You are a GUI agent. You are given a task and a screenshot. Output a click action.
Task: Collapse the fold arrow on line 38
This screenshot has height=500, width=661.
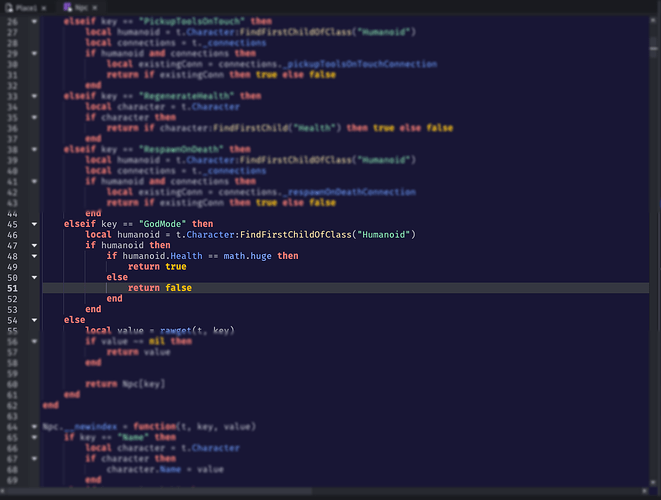tap(34, 149)
